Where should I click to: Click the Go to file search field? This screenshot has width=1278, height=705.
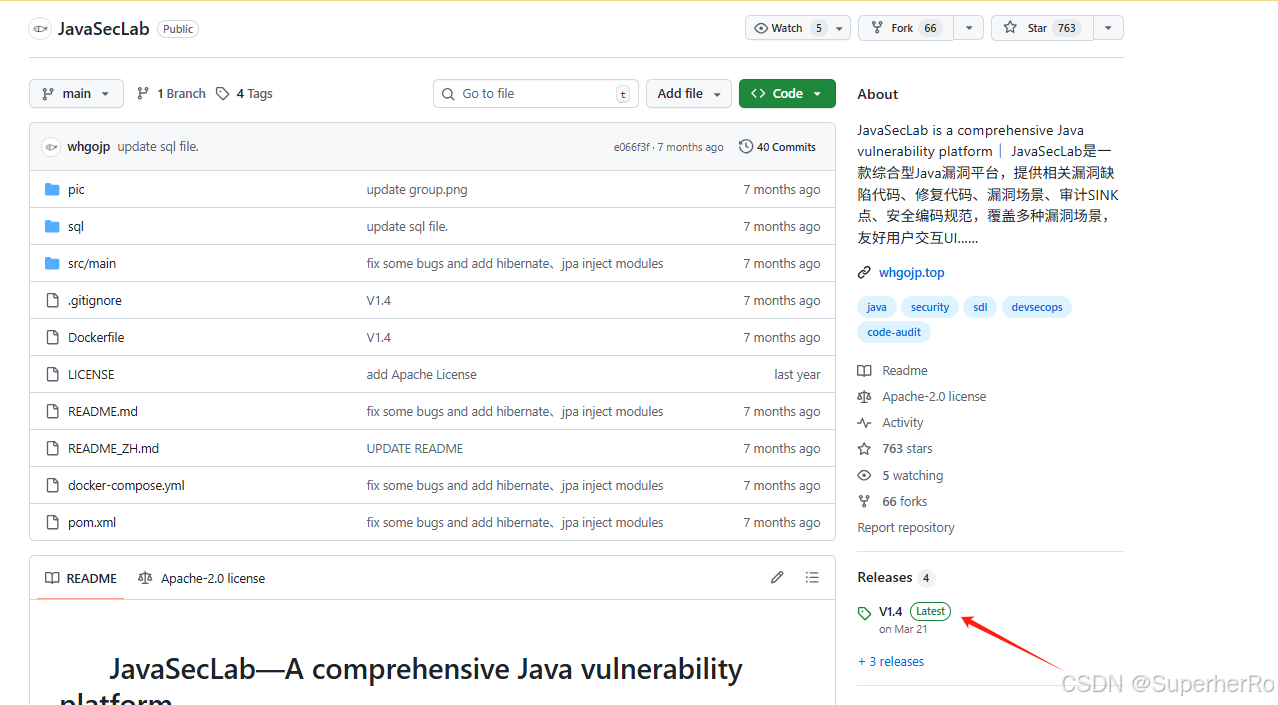535,93
